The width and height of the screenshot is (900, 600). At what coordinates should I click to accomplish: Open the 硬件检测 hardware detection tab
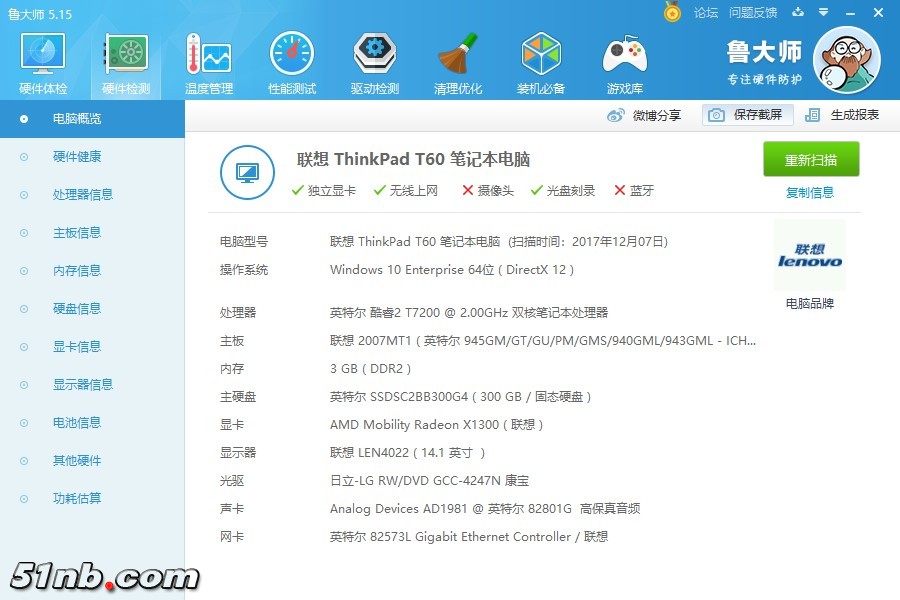[126, 62]
